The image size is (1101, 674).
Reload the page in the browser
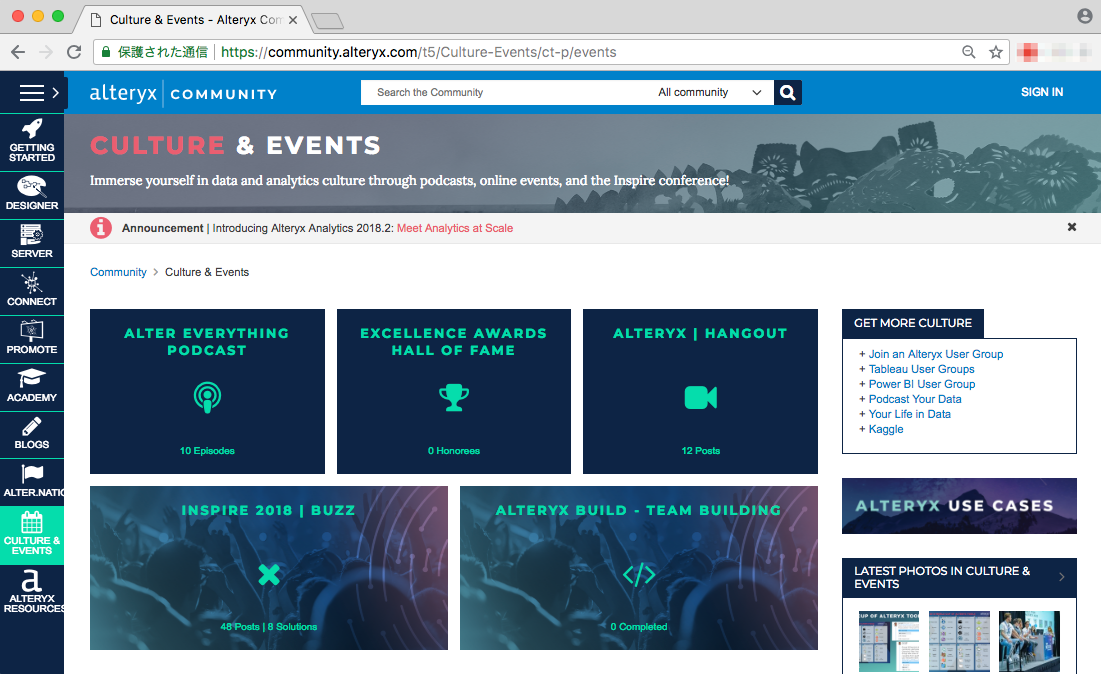74,52
